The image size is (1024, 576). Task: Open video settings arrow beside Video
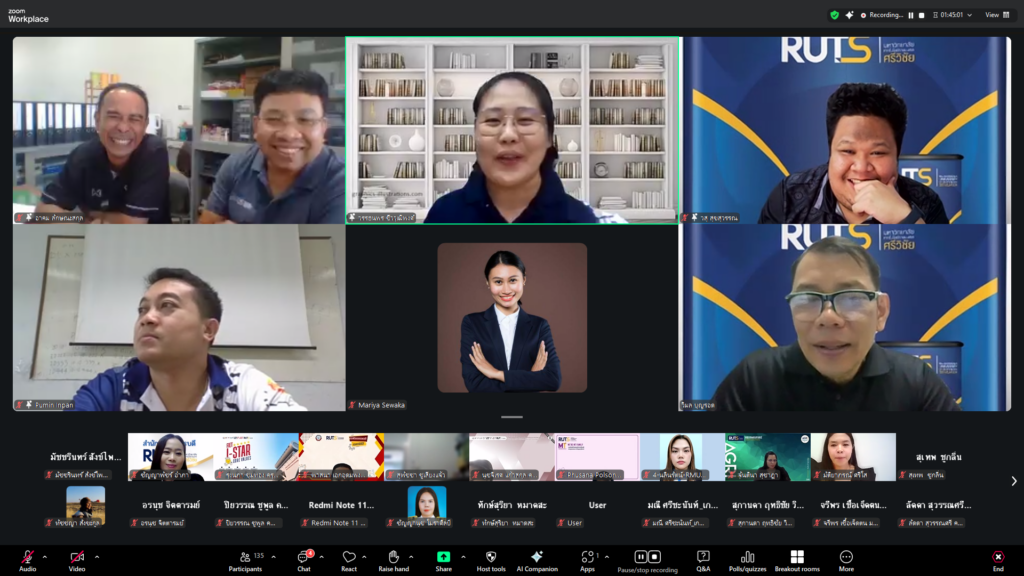click(x=96, y=557)
